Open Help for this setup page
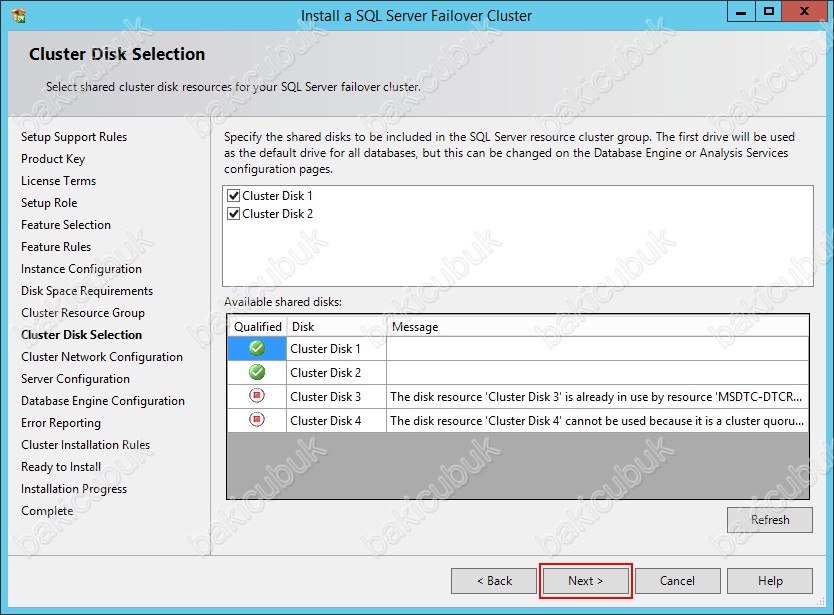 pyautogui.click(x=770, y=580)
